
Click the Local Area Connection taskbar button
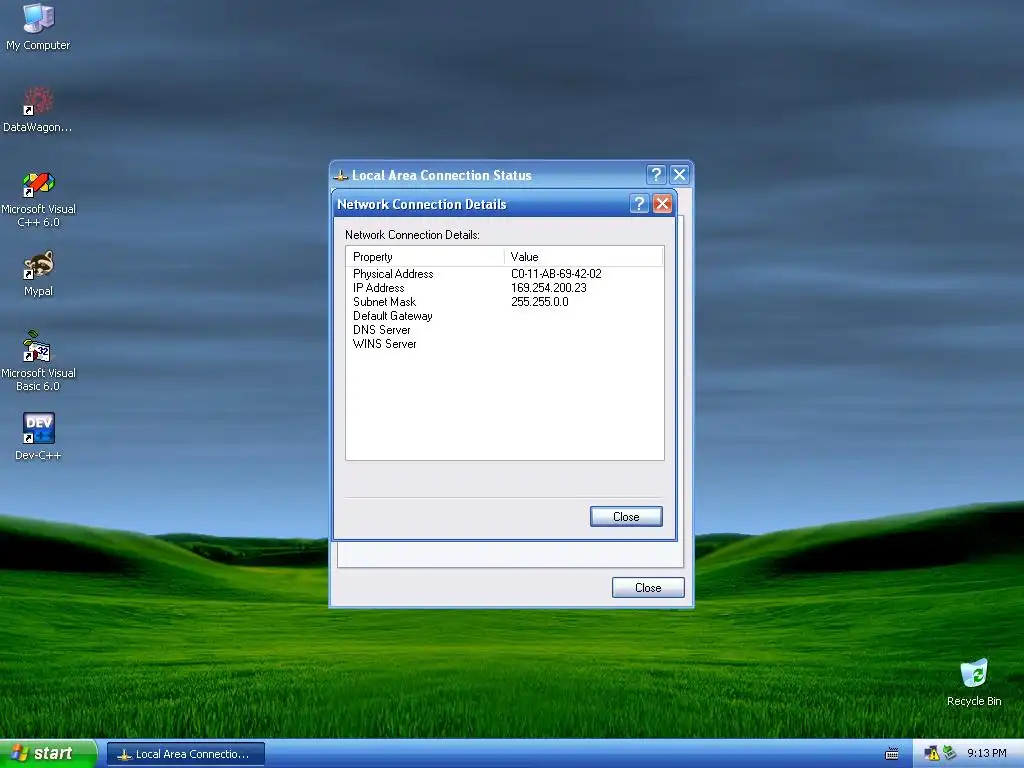click(x=186, y=754)
